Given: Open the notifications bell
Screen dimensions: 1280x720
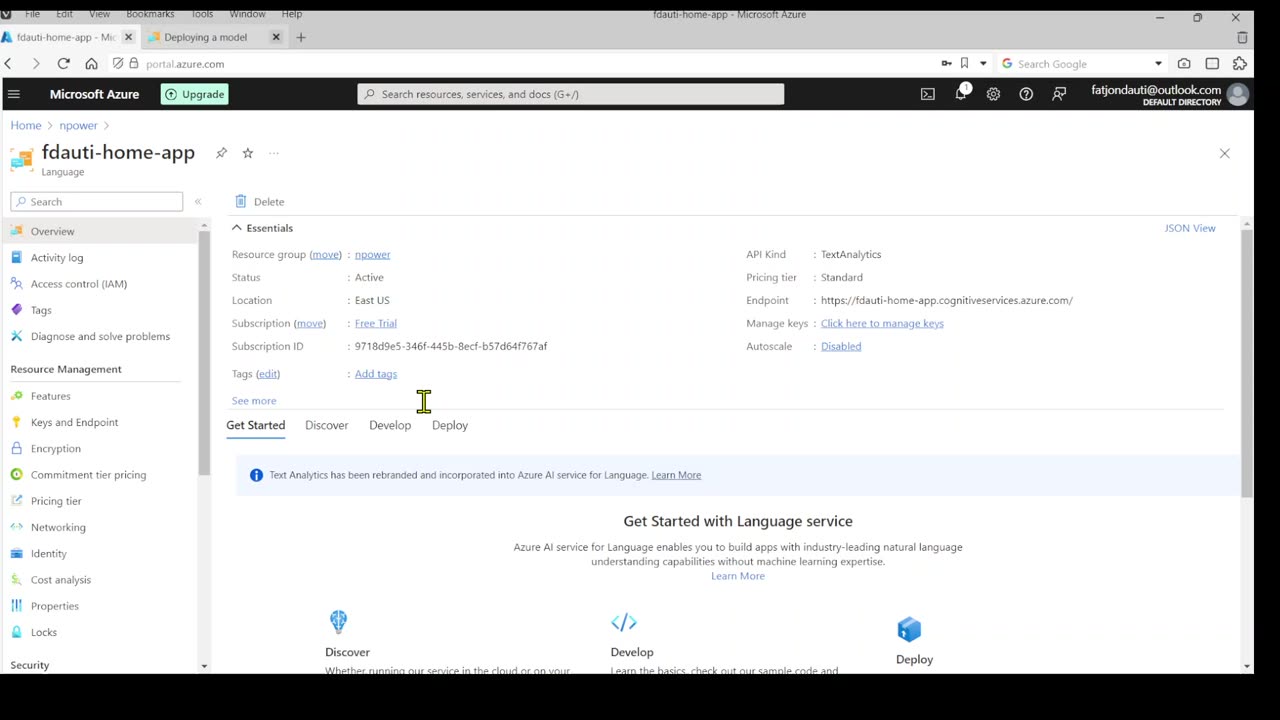Looking at the screenshot, I should (x=961, y=93).
